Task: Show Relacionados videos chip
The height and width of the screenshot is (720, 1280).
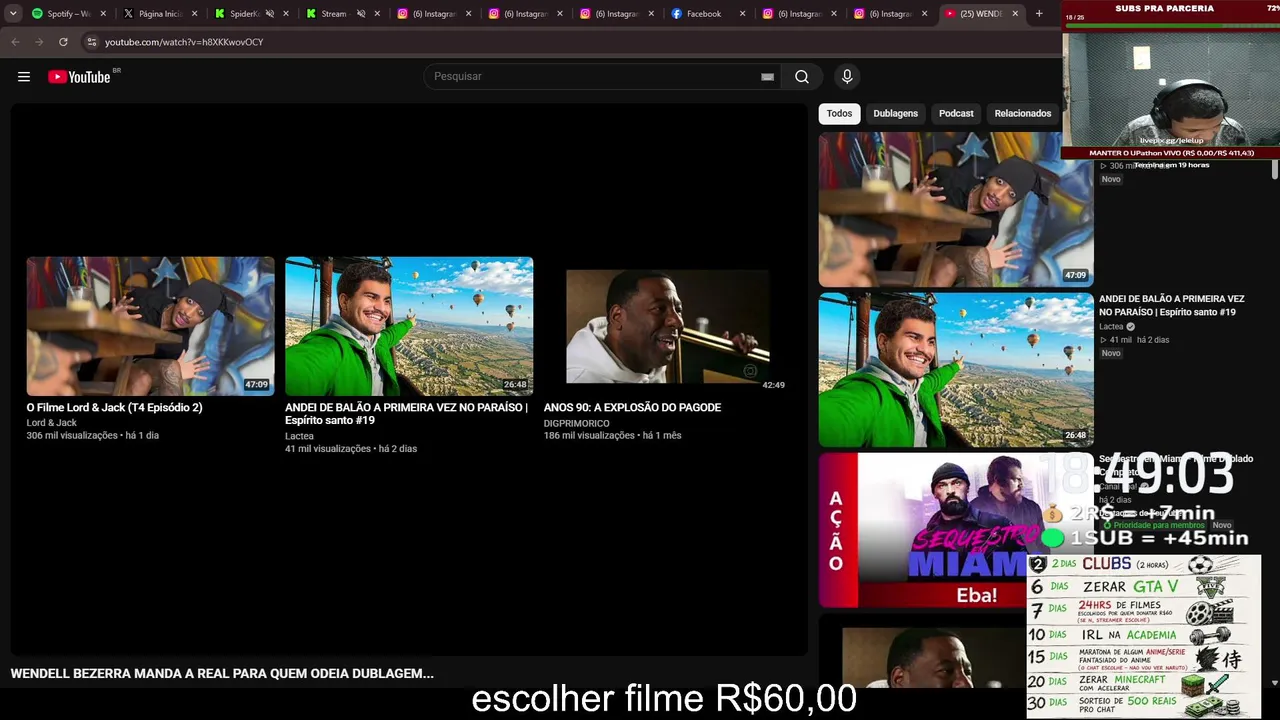Action: click(x=1022, y=113)
